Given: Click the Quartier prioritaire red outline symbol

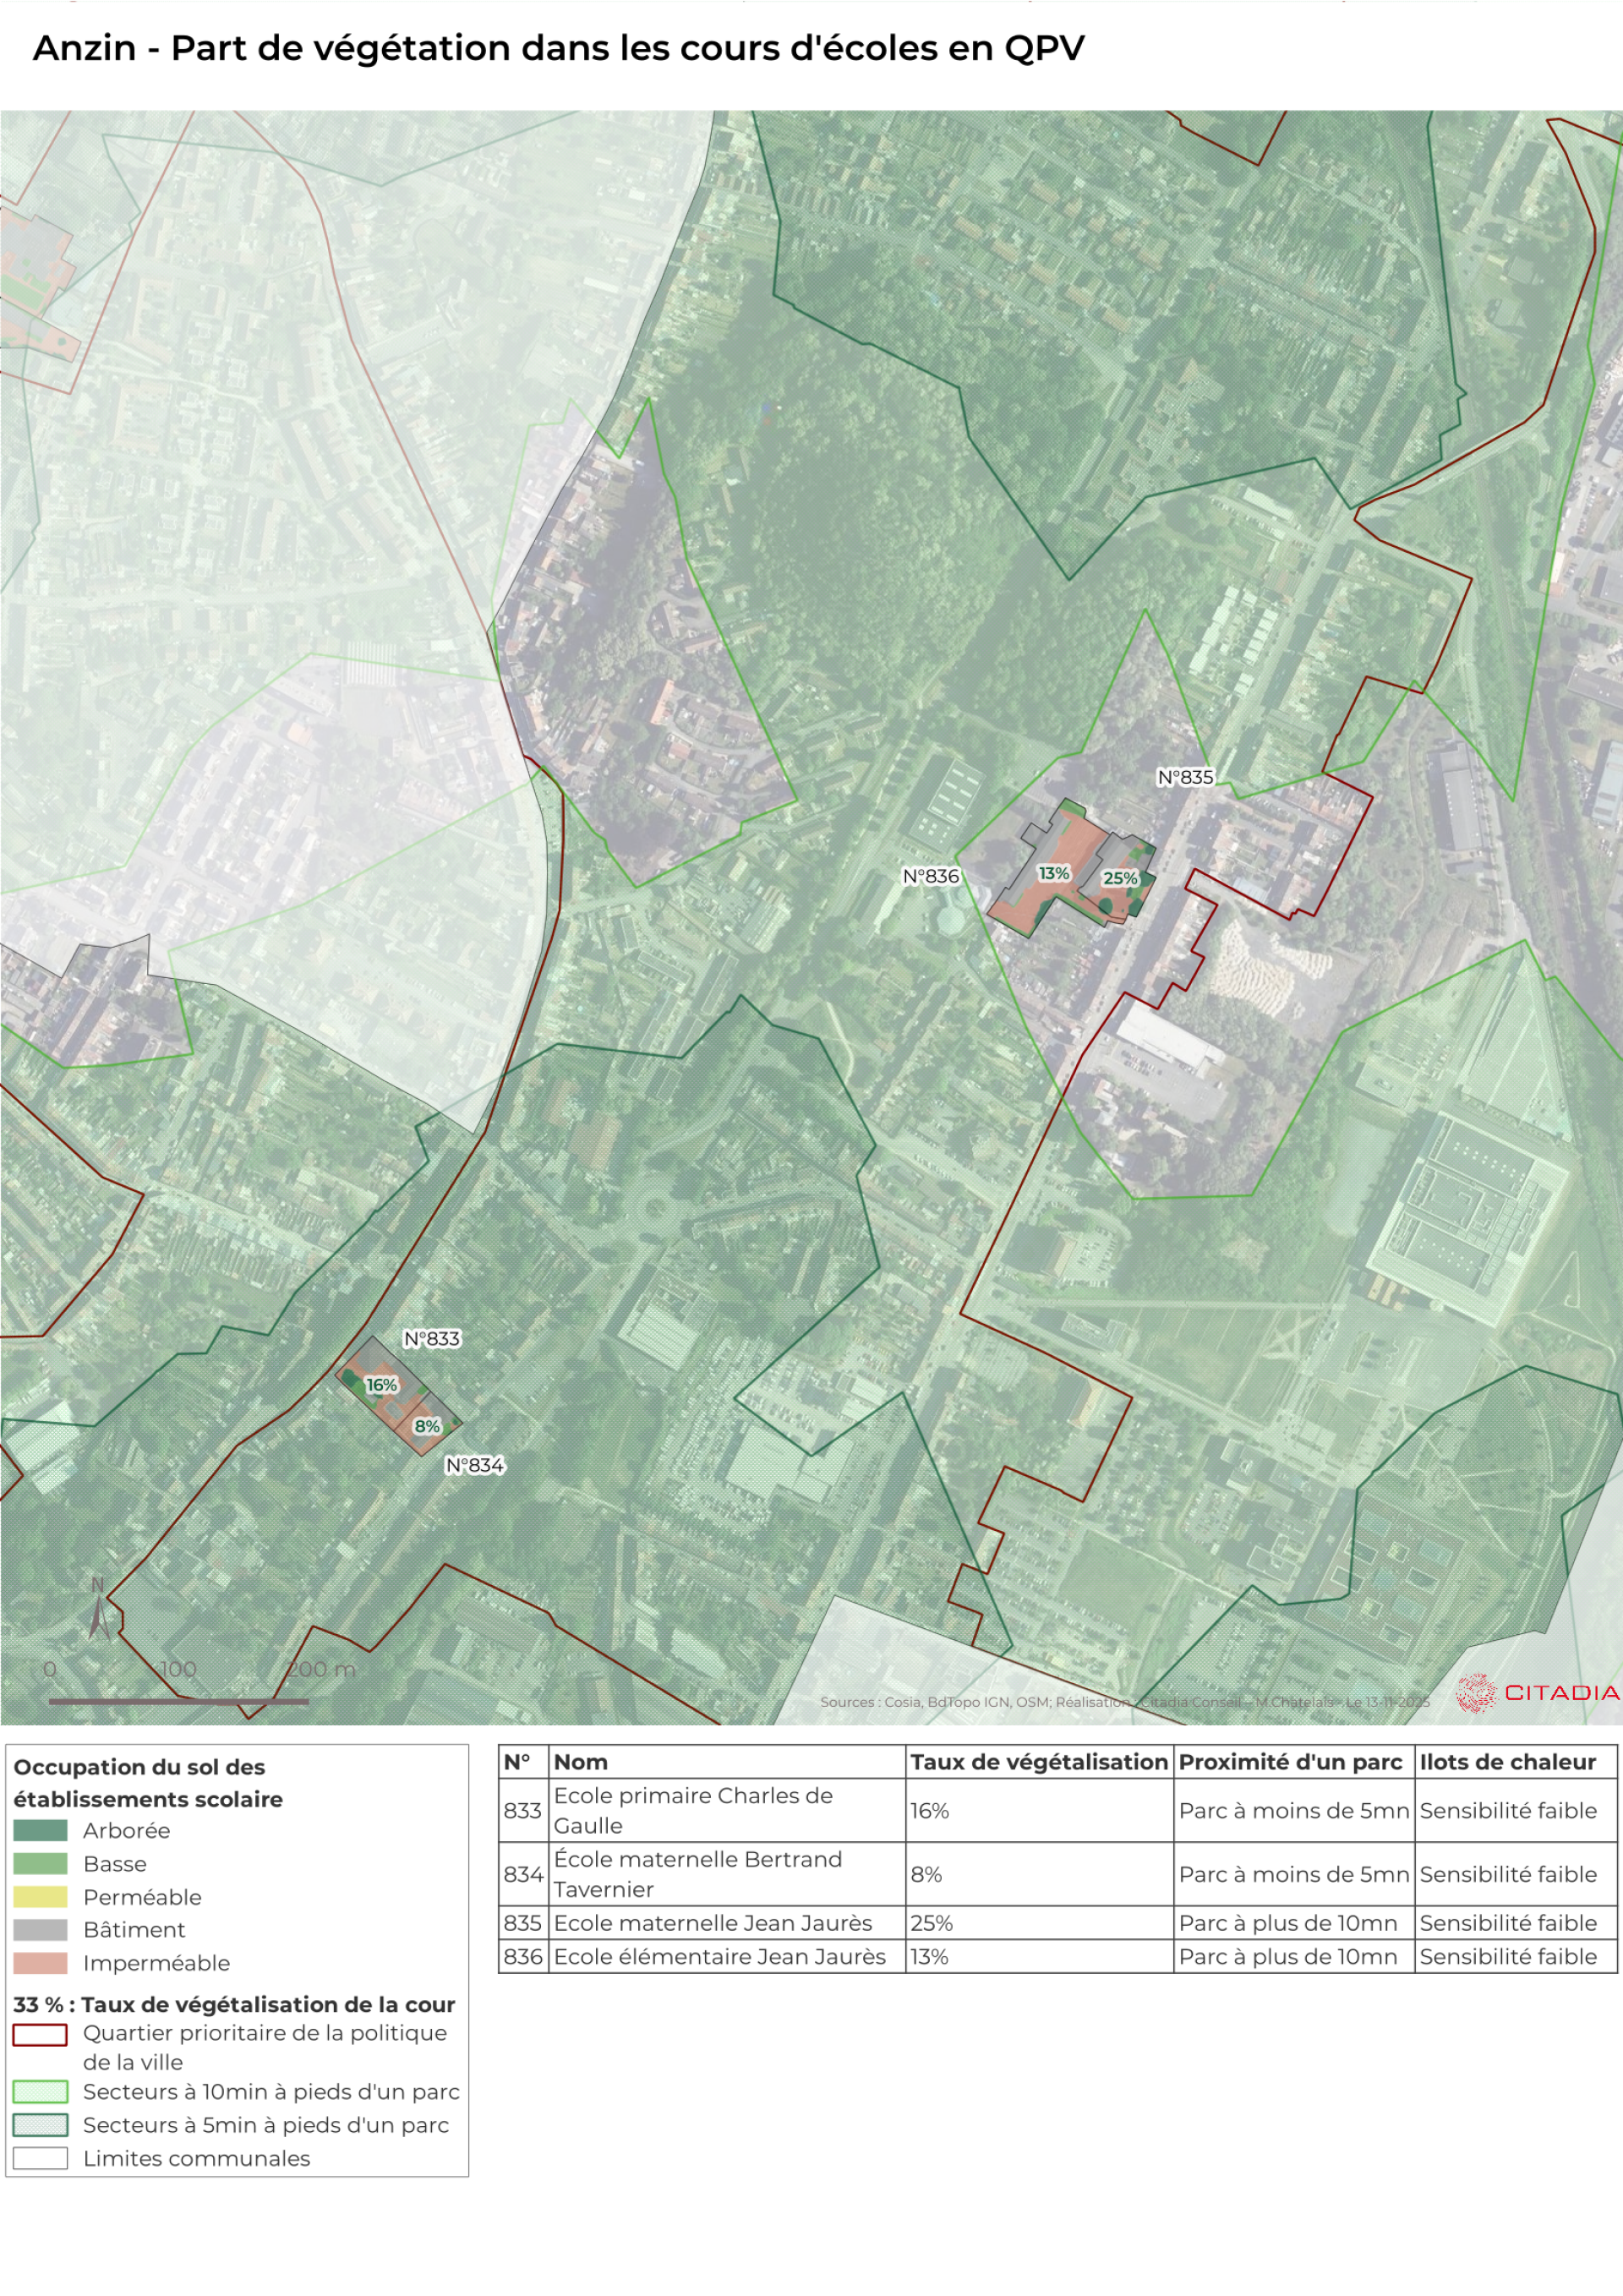Looking at the screenshot, I should coord(40,2034).
